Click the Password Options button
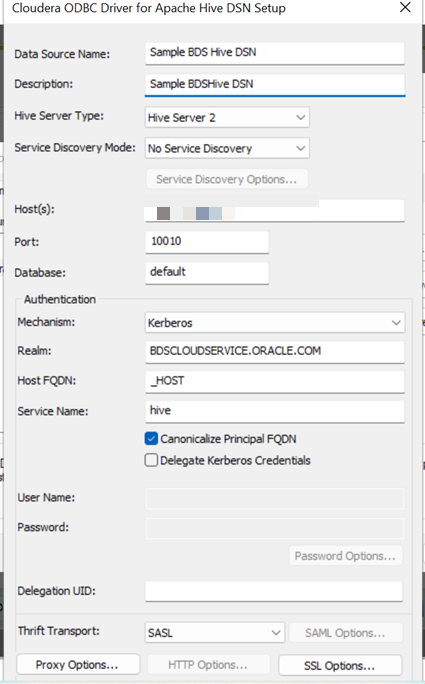This screenshot has height=684, width=425. coord(346,556)
